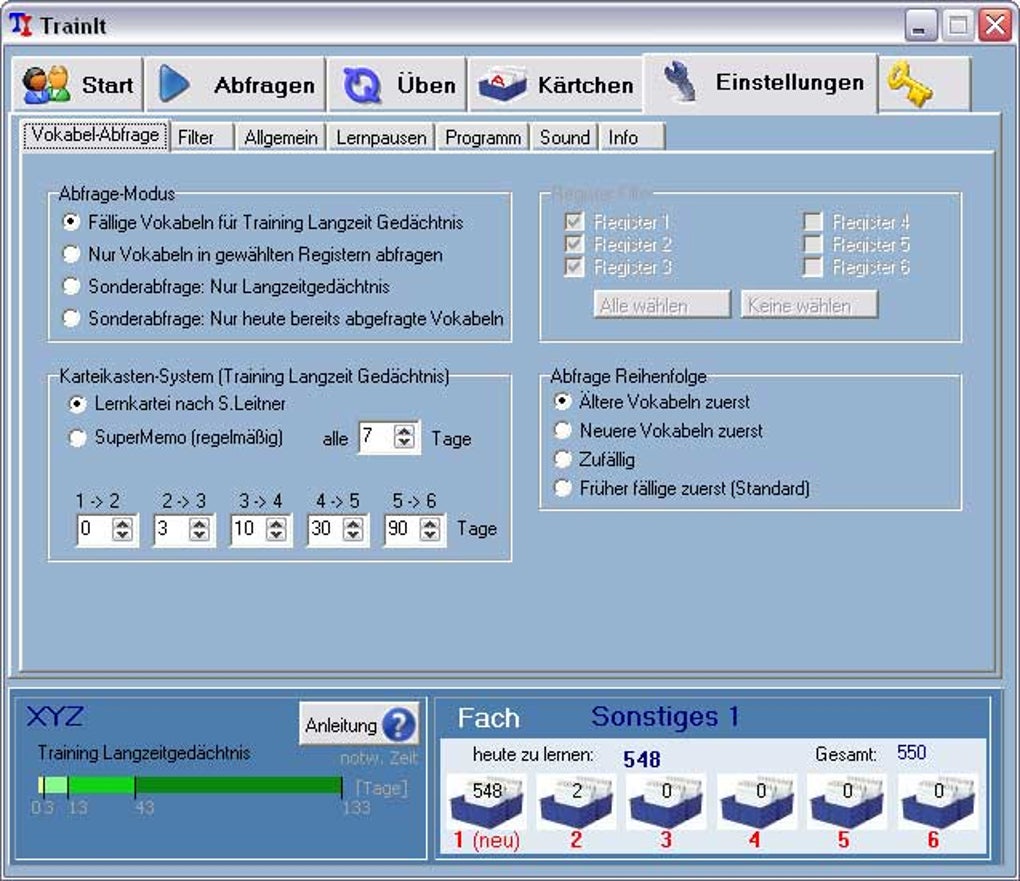Screen dimensions: 1020x881
Task: Adjust the SuperMemo 'alle 7 Tage' spinner arrows
Action: click(404, 437)
